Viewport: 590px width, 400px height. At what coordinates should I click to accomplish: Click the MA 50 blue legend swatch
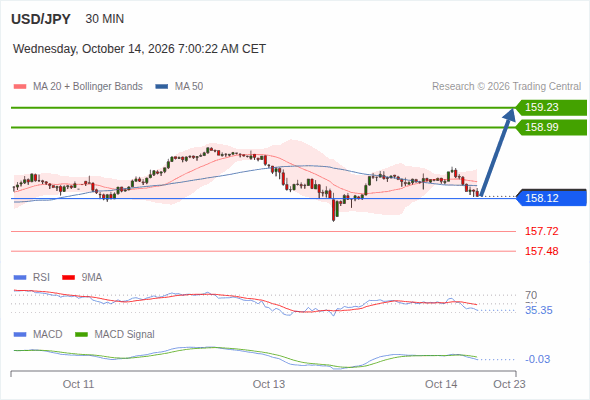[x=162, y=87]
